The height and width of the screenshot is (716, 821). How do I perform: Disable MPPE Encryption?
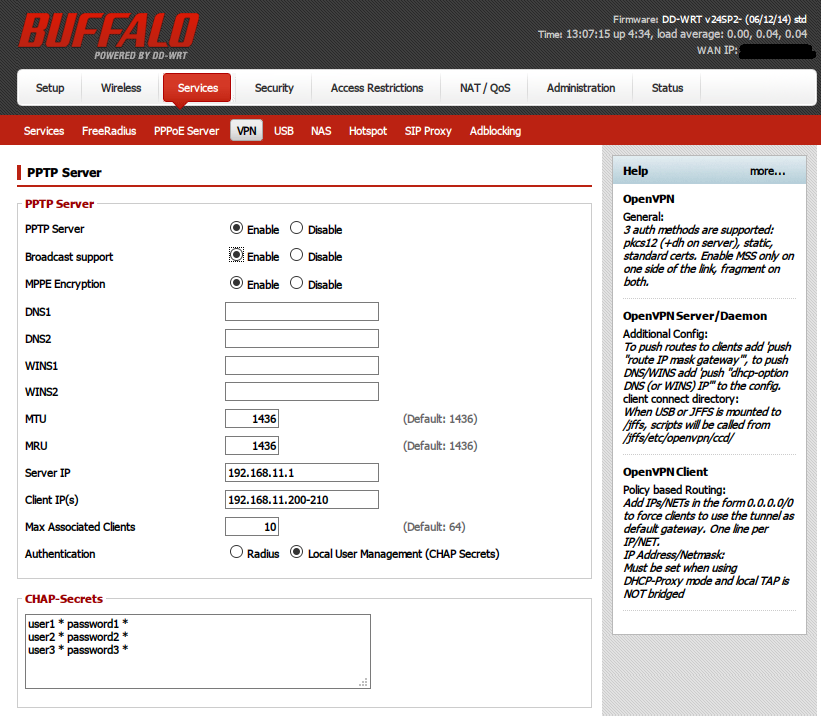coord(296,283)
